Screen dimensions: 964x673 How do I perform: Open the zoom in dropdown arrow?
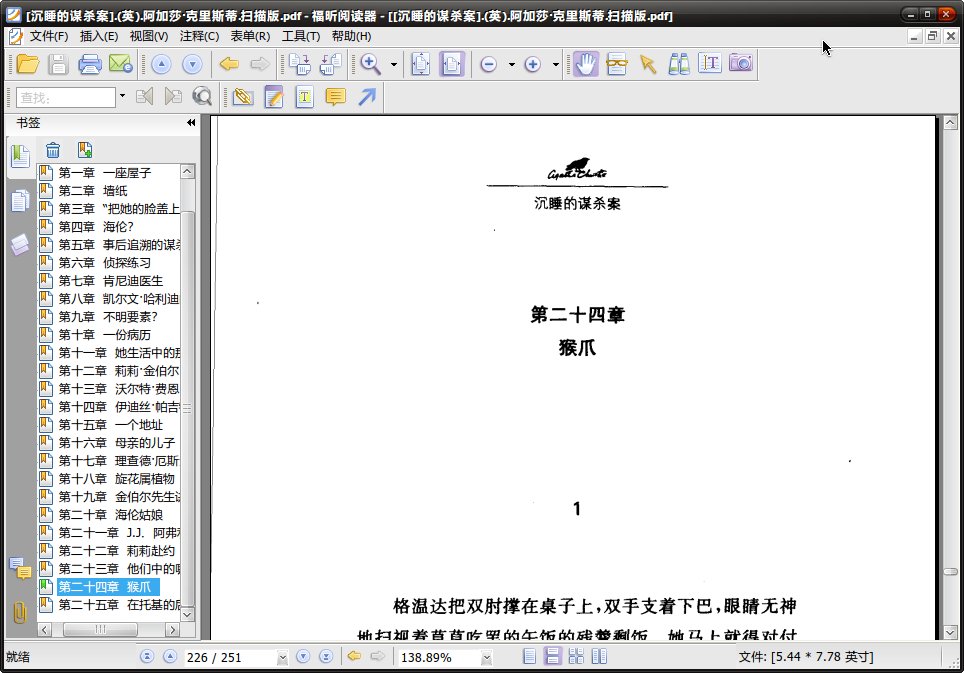point(555,64)
